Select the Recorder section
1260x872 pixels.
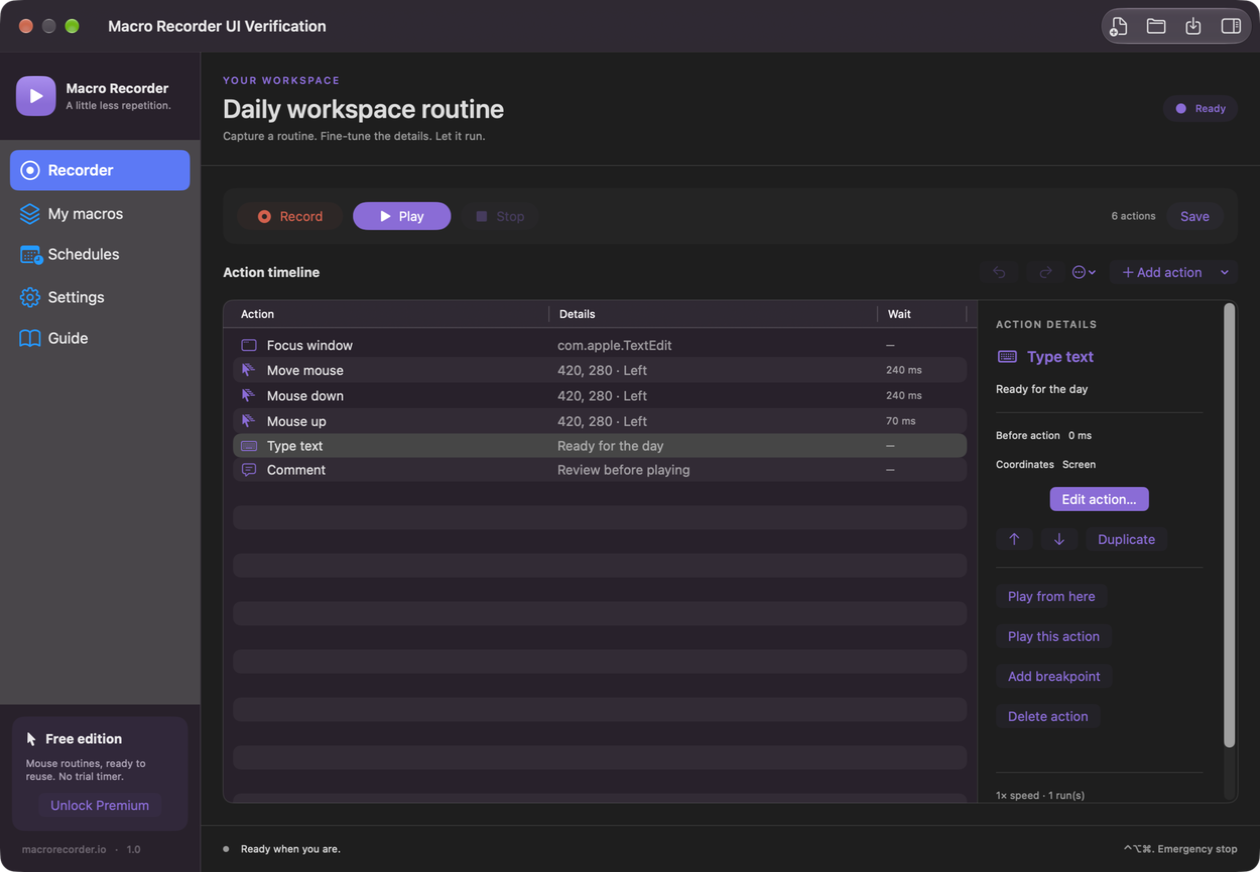100,170
